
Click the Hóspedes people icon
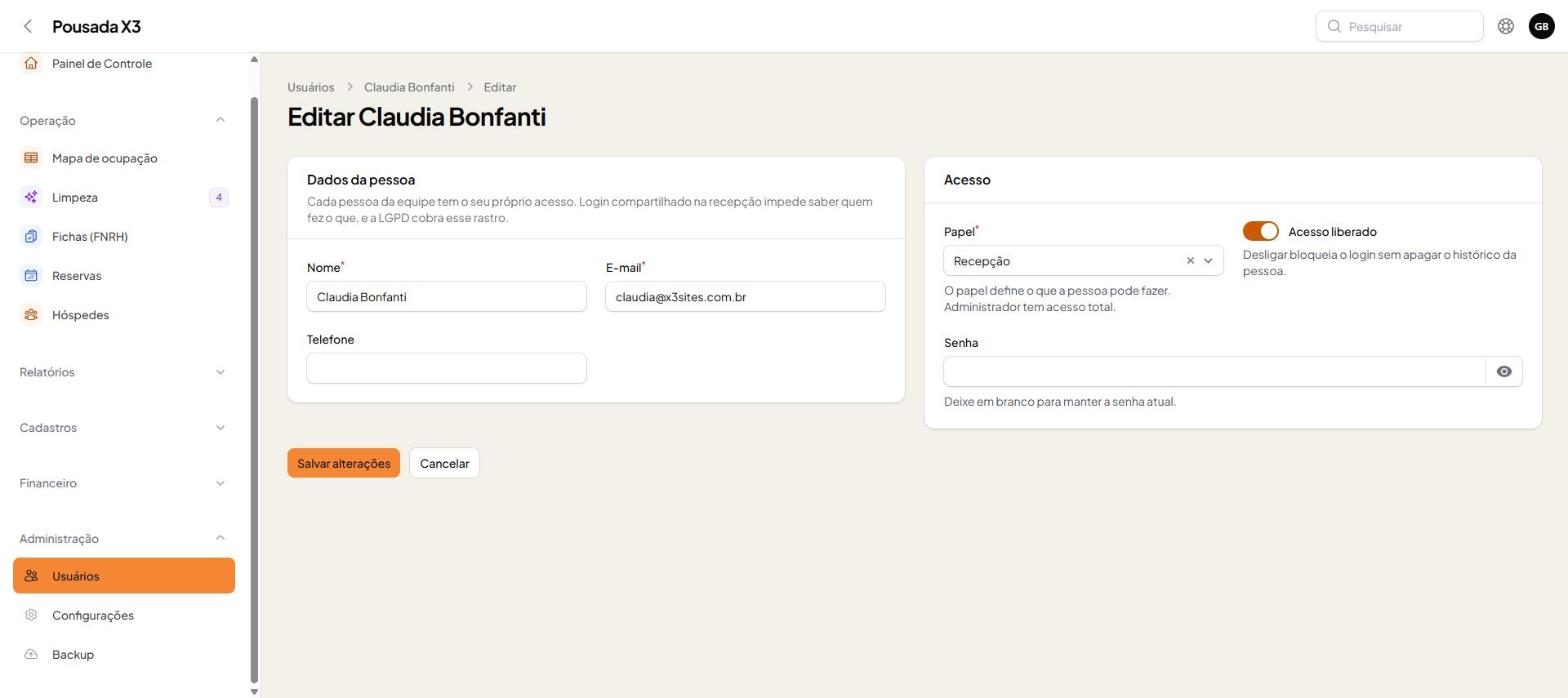[x=31, y=314]
